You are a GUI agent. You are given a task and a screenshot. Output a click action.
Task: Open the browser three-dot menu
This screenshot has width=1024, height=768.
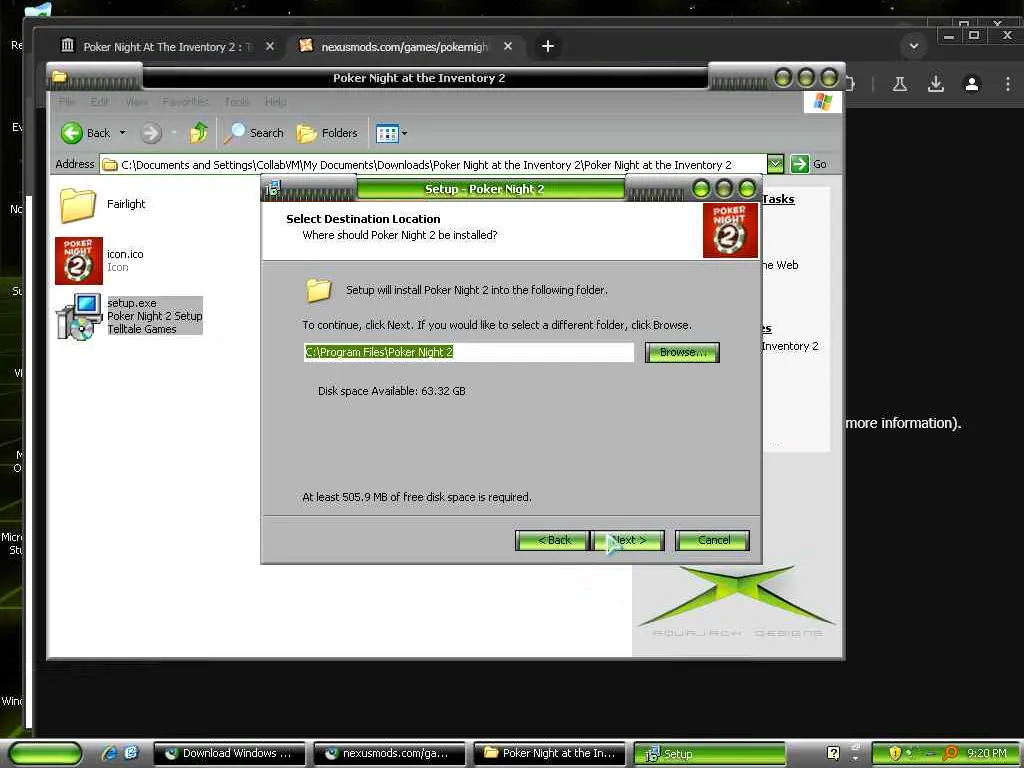point(1008,84)
